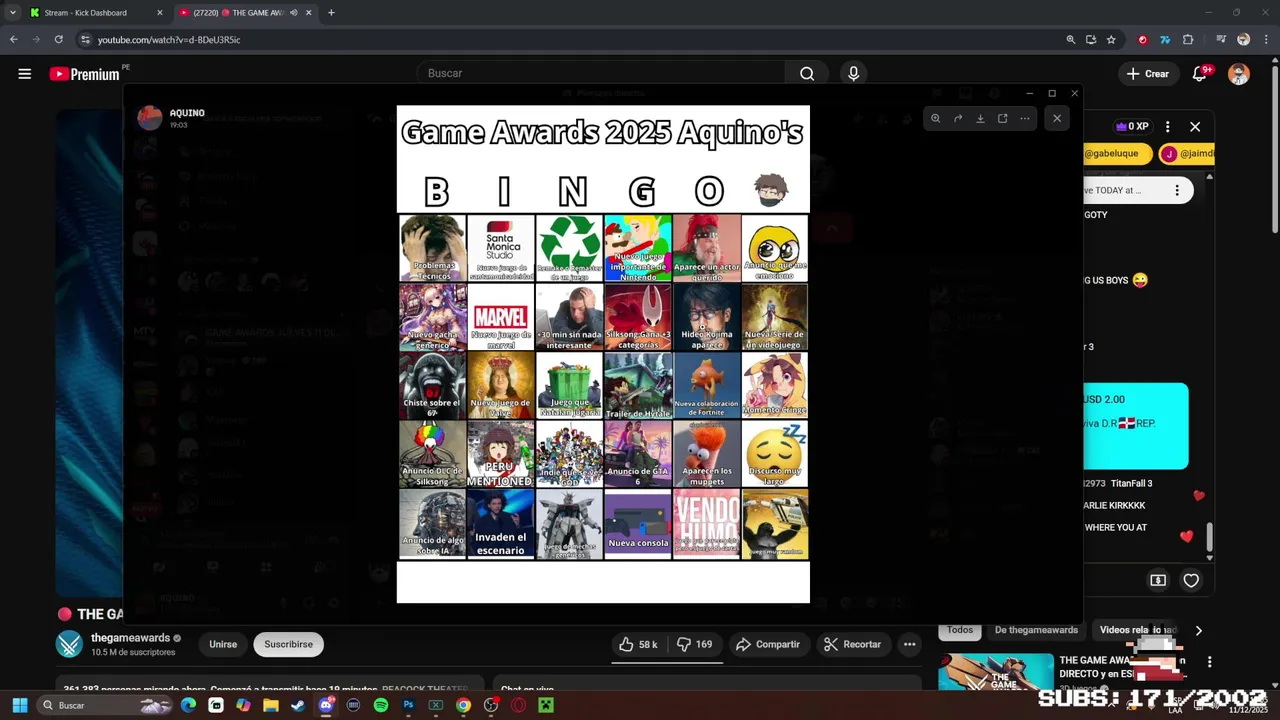Show next filter chips arrow
Image resolution: width=1280 pixels, height=720 pixels.
1198,630
